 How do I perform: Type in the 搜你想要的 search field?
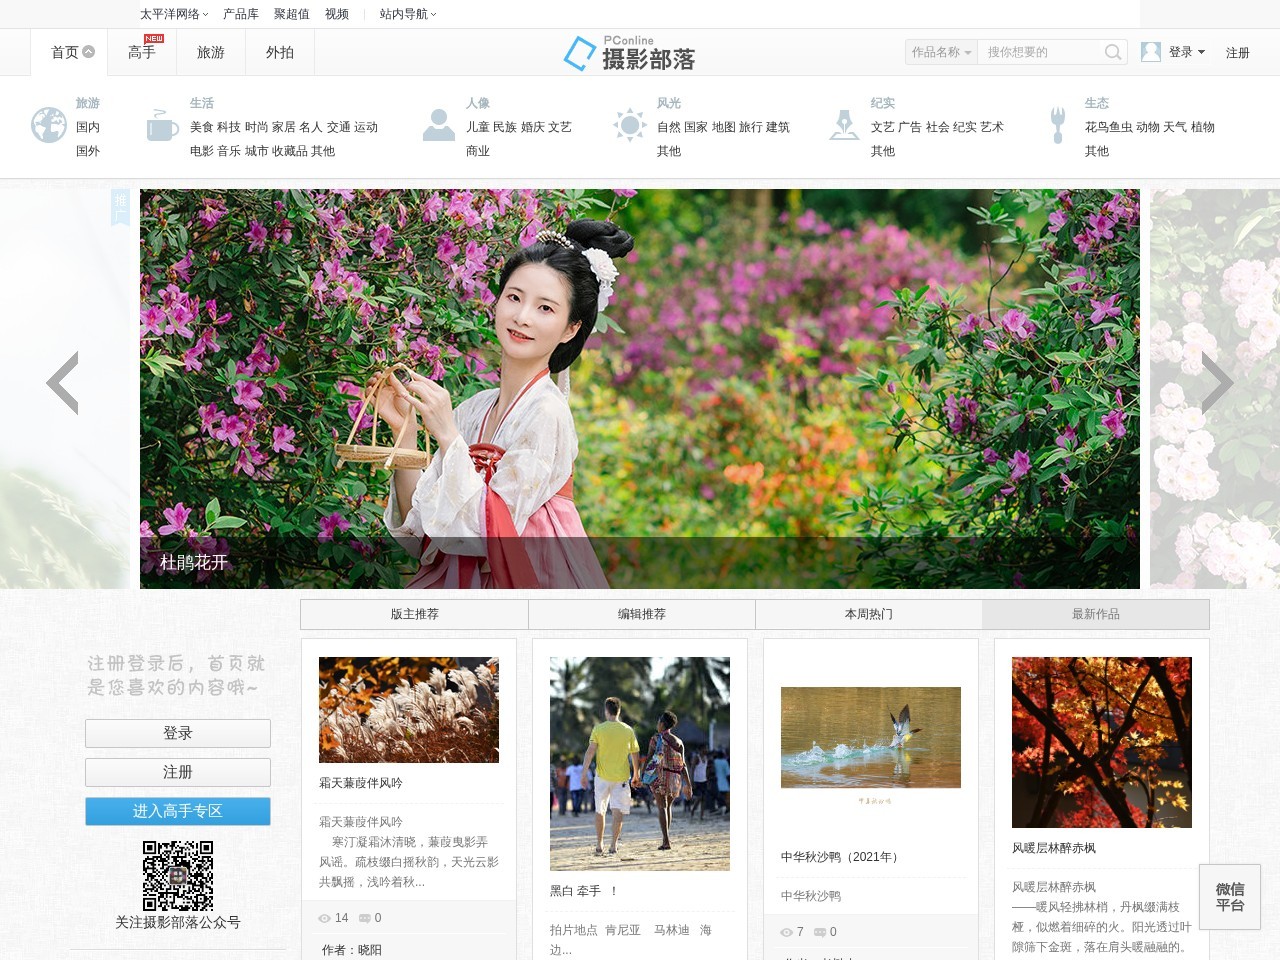(x=1040, y=52)
